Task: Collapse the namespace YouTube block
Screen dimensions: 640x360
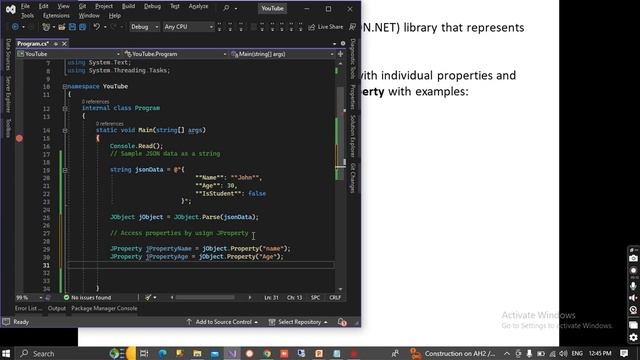Action: (x=64, y=87)
